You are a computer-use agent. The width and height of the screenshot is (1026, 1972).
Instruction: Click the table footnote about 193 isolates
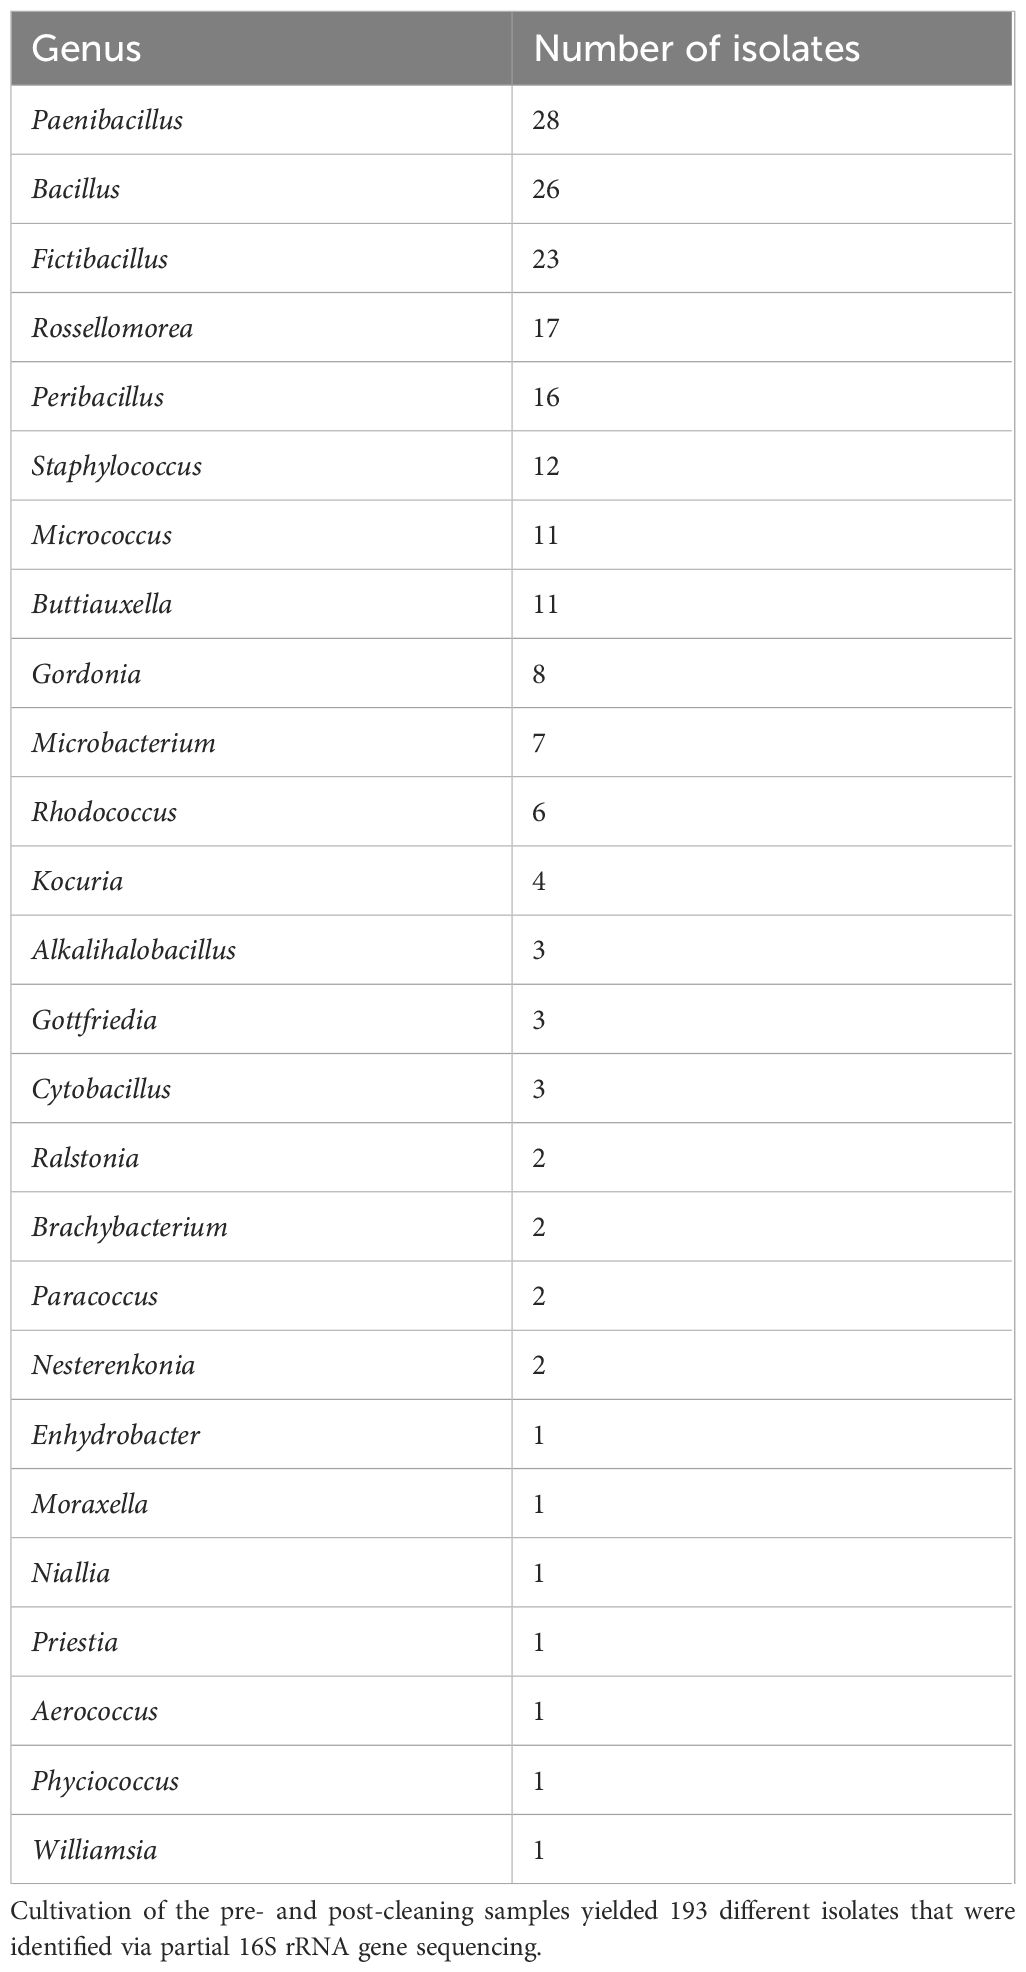513,1926
